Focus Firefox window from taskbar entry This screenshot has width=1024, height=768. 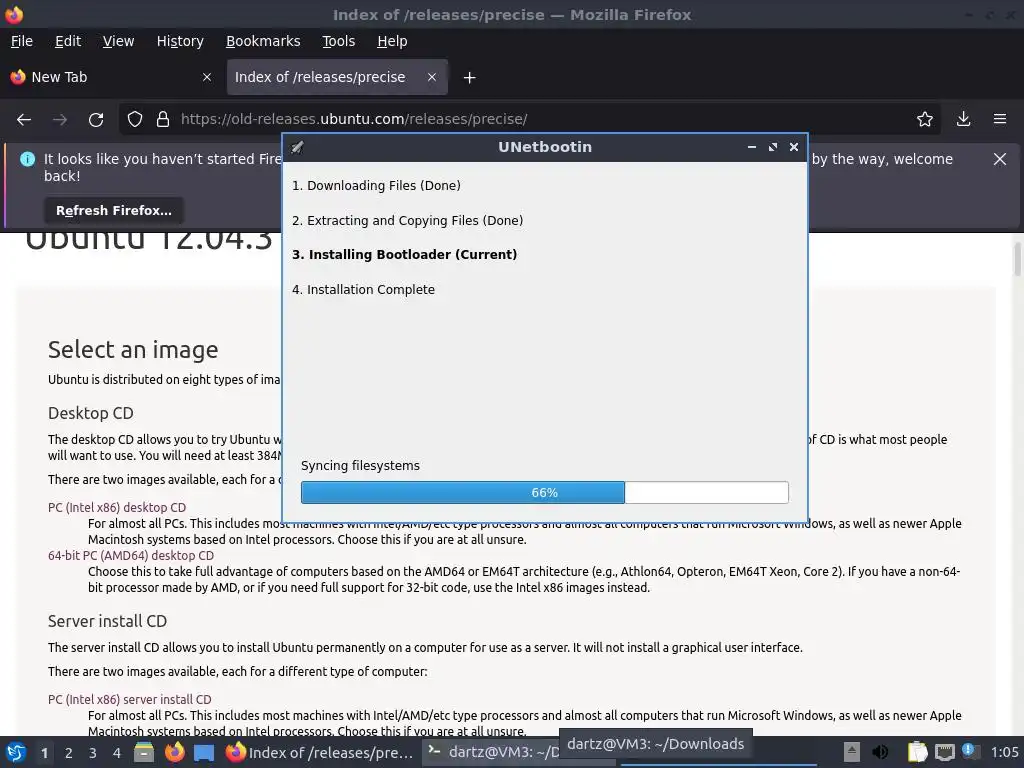pos(320,752)
